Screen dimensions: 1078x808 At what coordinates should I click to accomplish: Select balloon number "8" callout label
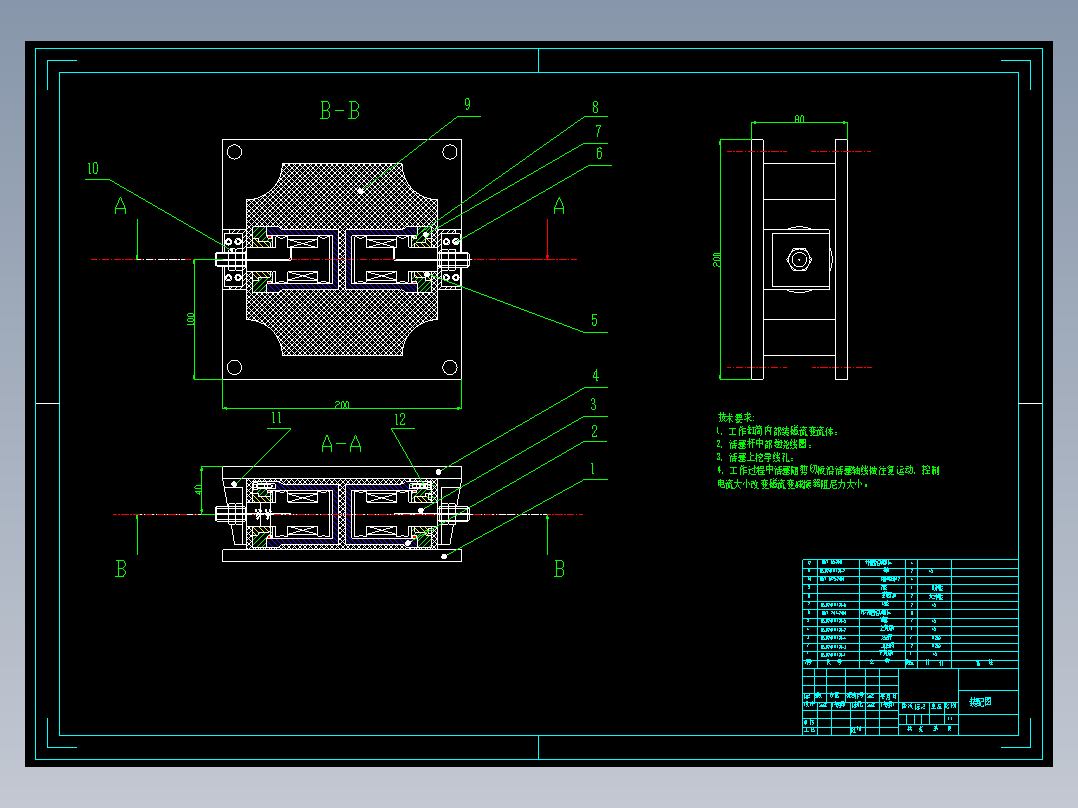tap(595, 107)
